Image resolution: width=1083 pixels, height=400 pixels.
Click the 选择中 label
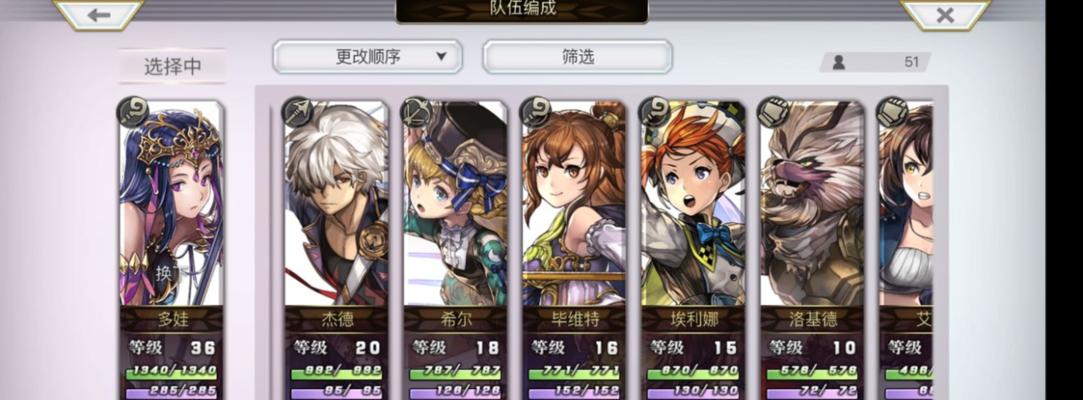[173, 66]
